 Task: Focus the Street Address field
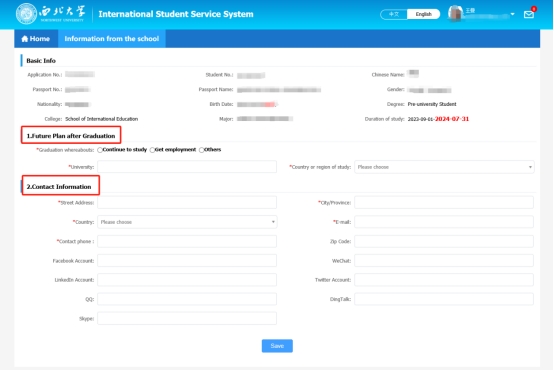click(x=187, y=202)
